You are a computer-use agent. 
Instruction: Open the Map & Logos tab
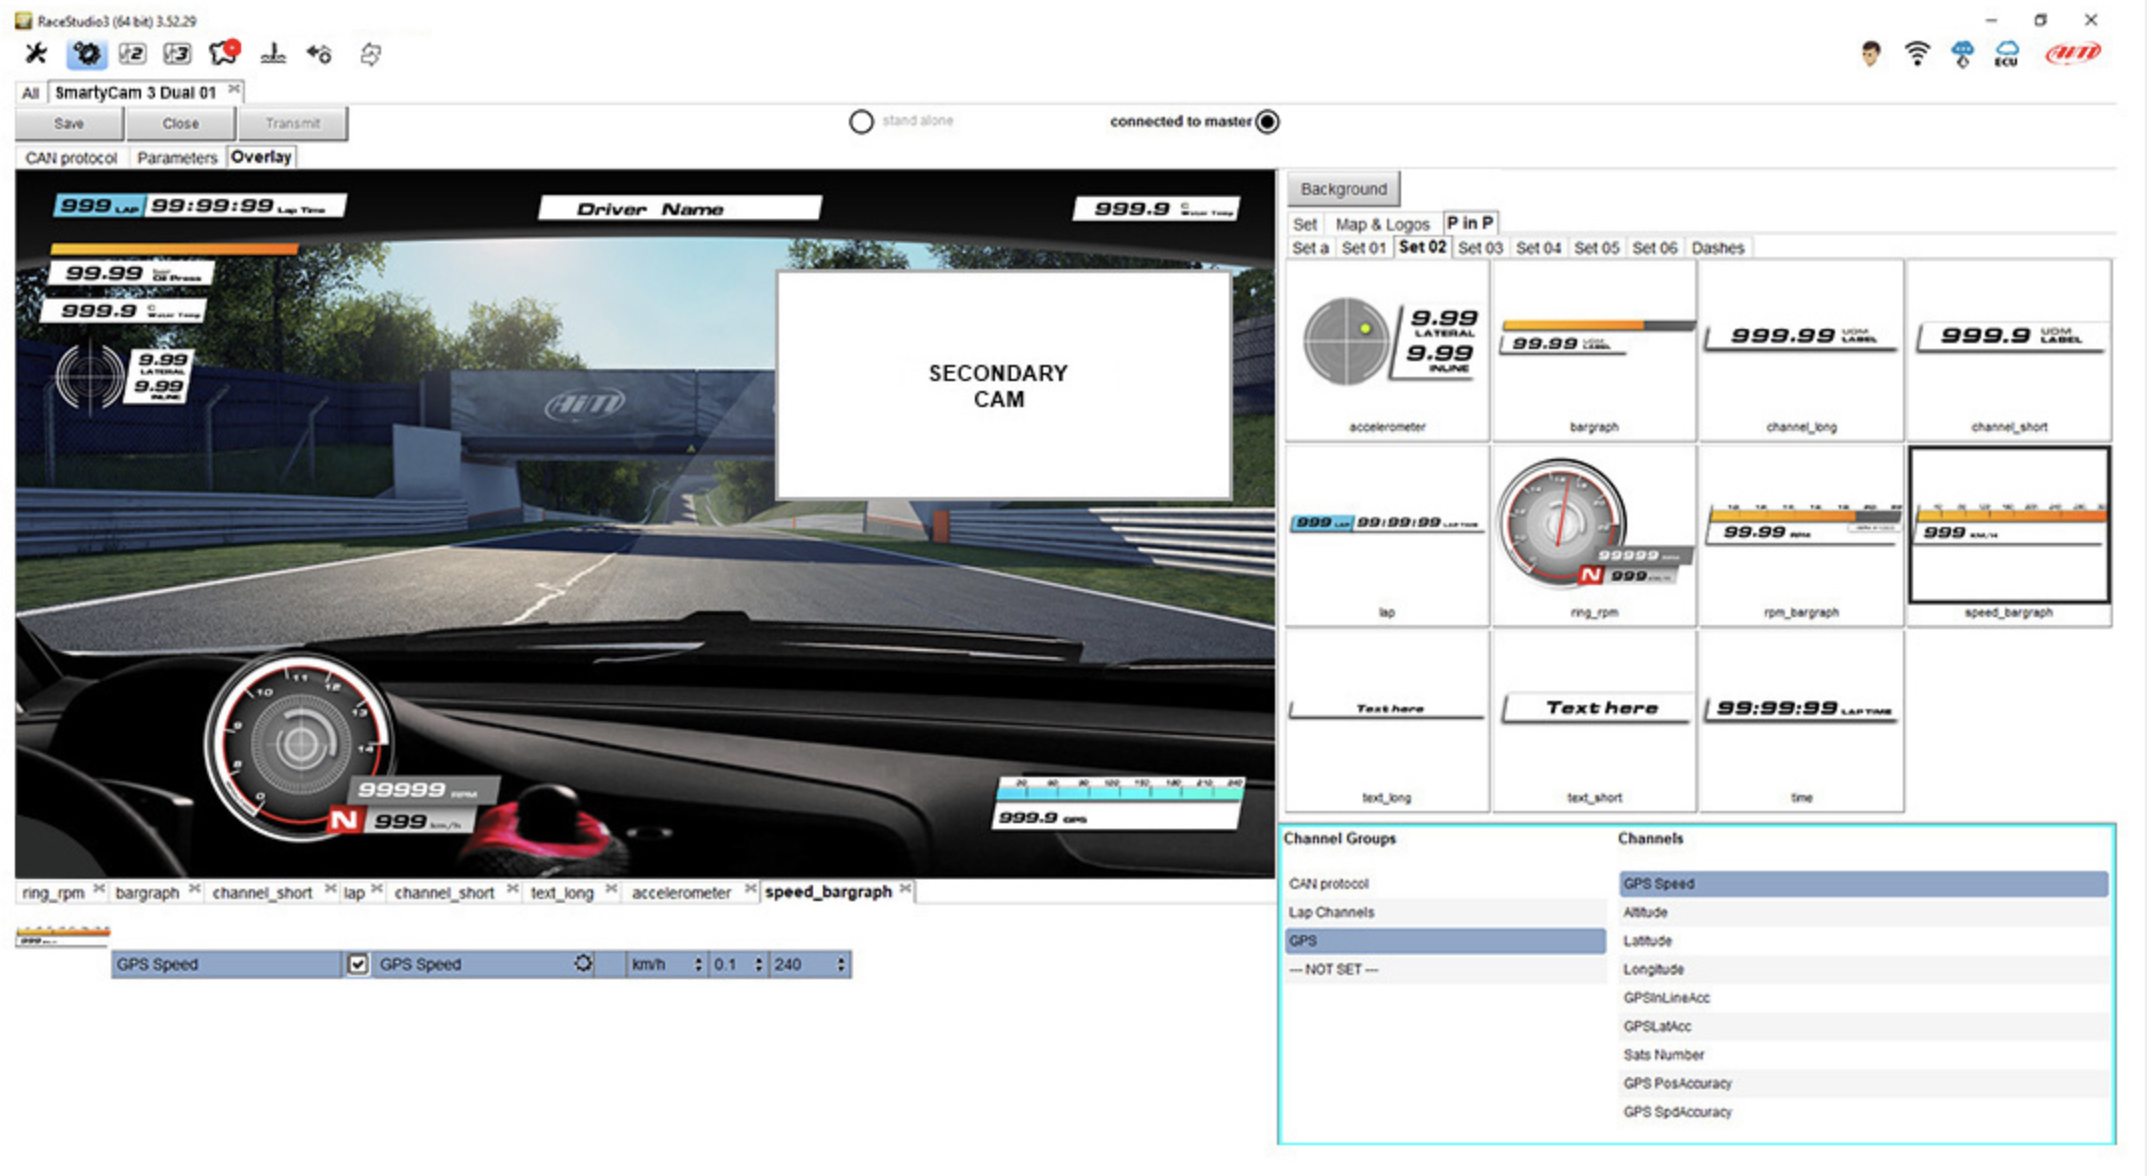[1384, 223]
